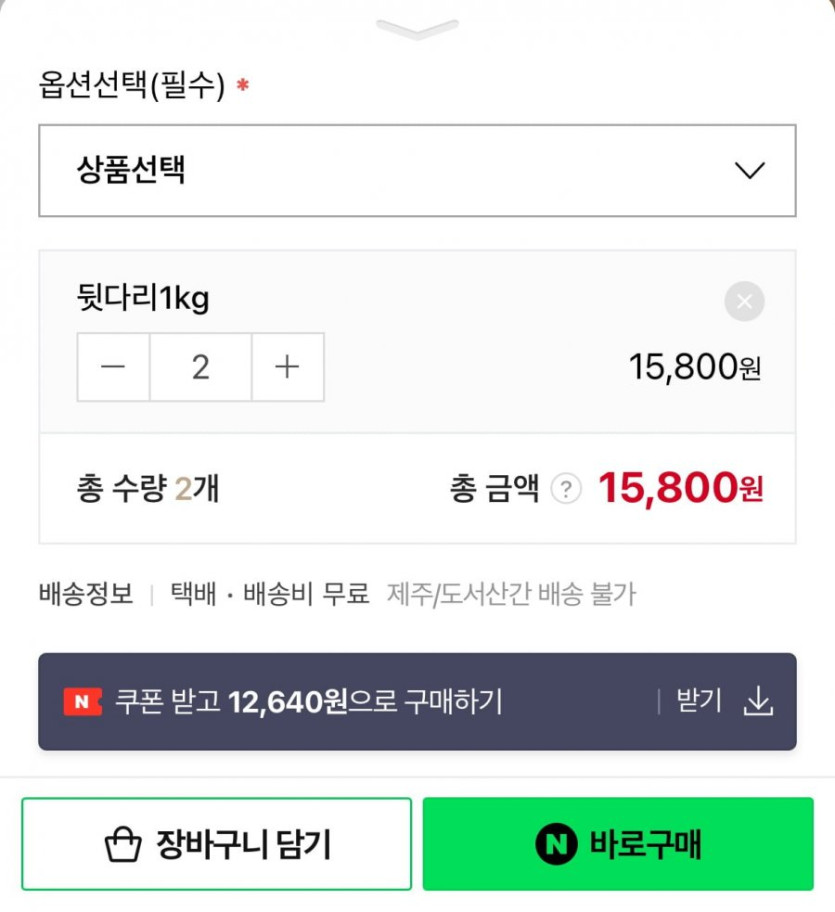This screenshot has width=835, height=912.
Task: Click the red total 15,800원 amount
Action: [x=680, y=489]
